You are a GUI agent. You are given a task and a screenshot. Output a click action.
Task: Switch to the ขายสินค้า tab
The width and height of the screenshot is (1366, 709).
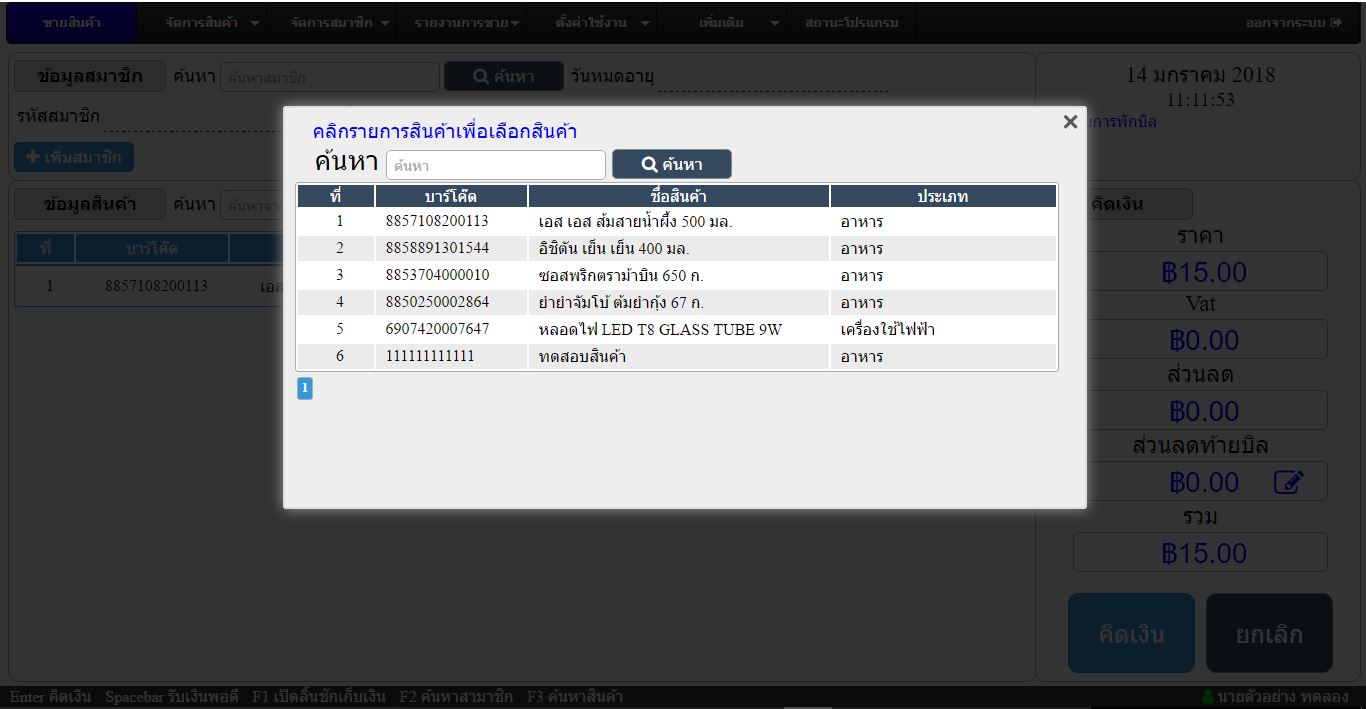tap(72, 23)
